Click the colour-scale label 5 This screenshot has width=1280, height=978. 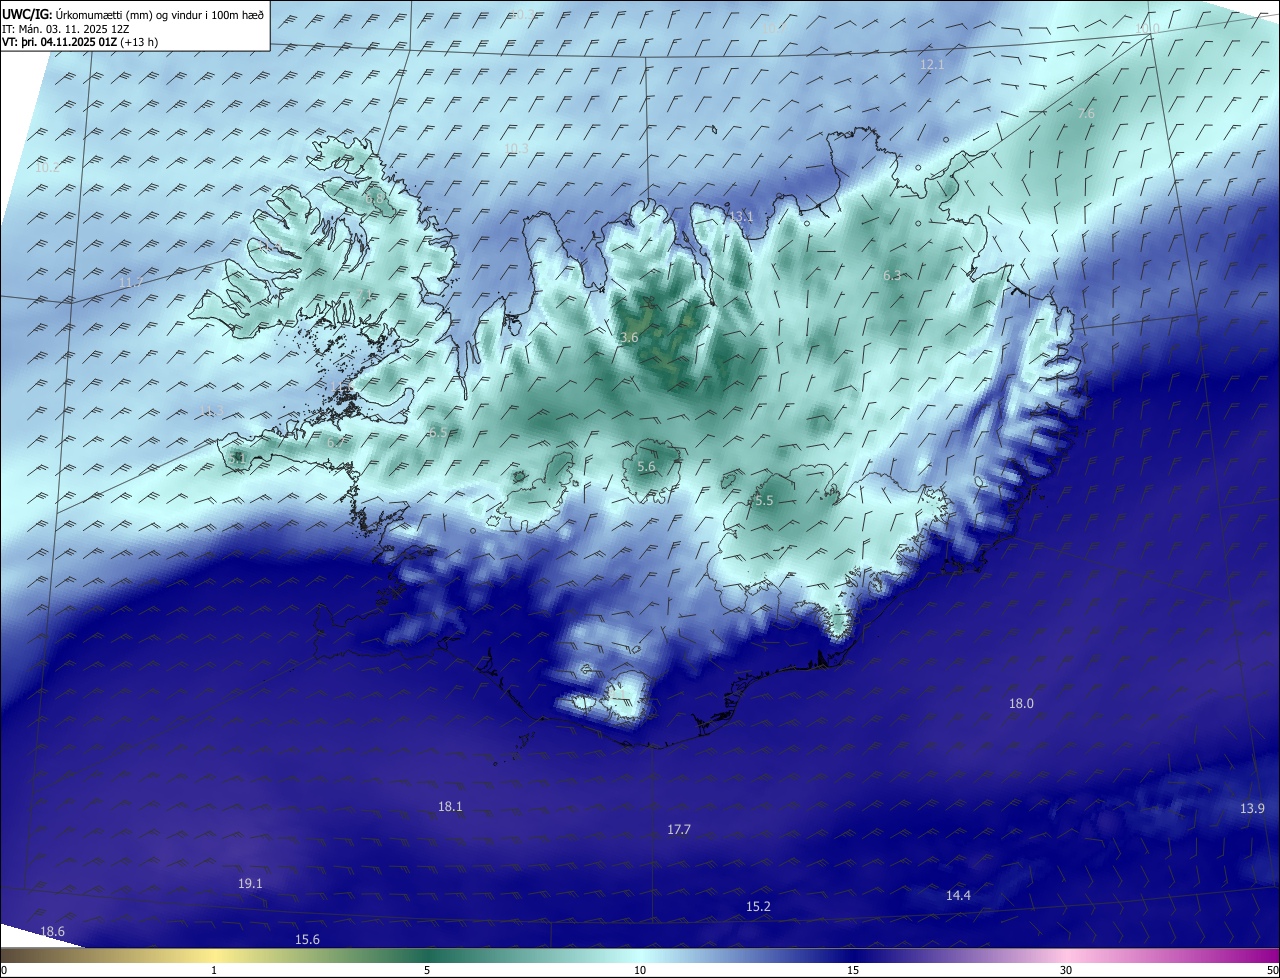click(427, 970)
